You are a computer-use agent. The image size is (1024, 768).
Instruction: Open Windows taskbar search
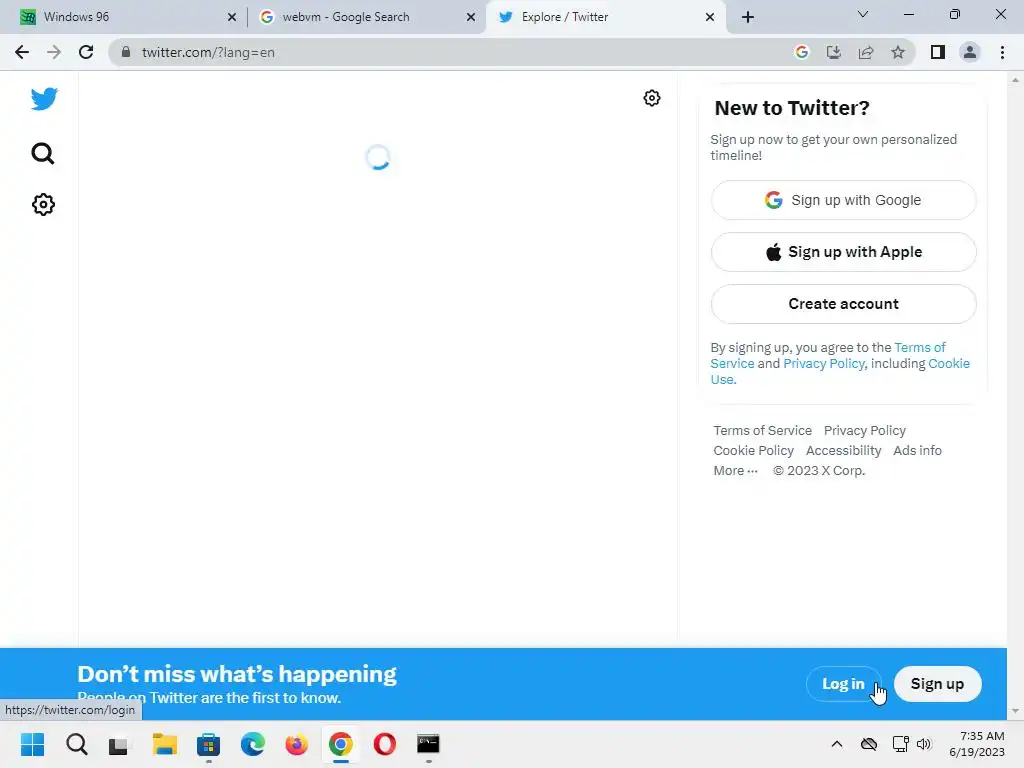point(76,744)
